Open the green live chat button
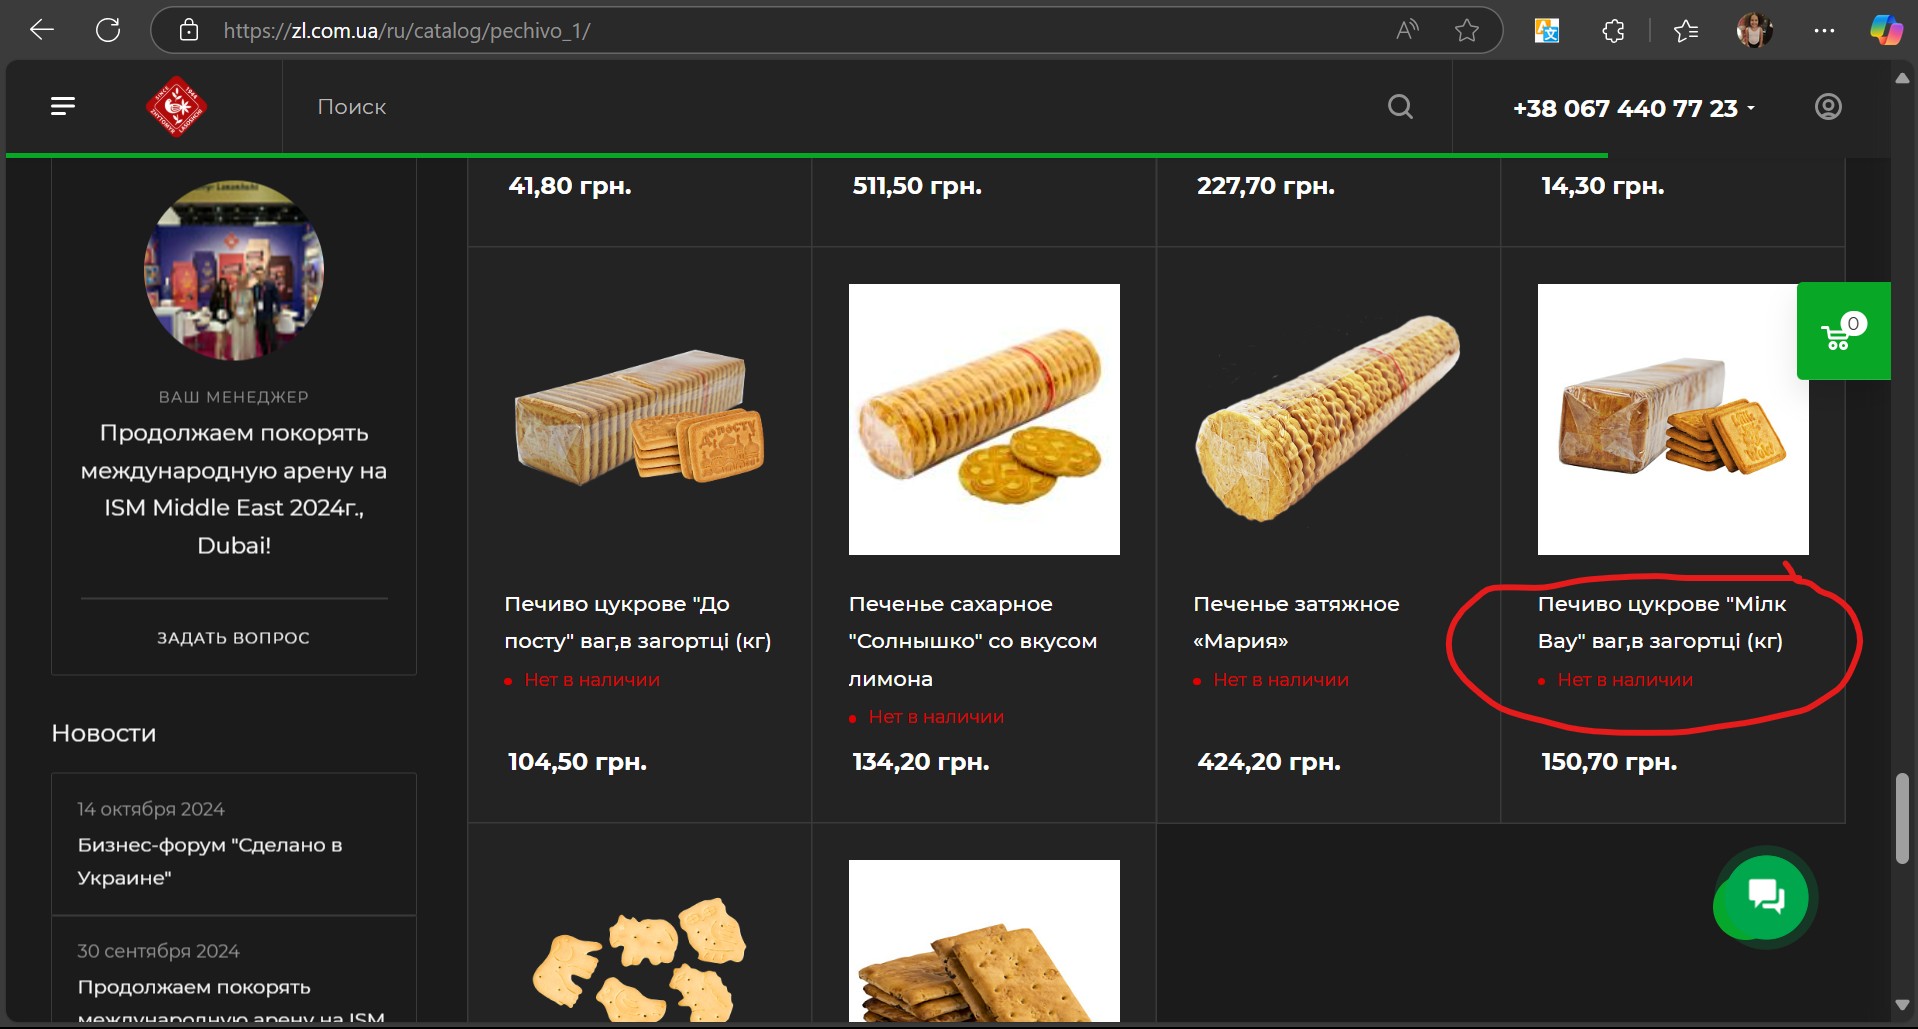Image resolution: width=1918 pixels, height=1029 pixels. coord(1766,897)
